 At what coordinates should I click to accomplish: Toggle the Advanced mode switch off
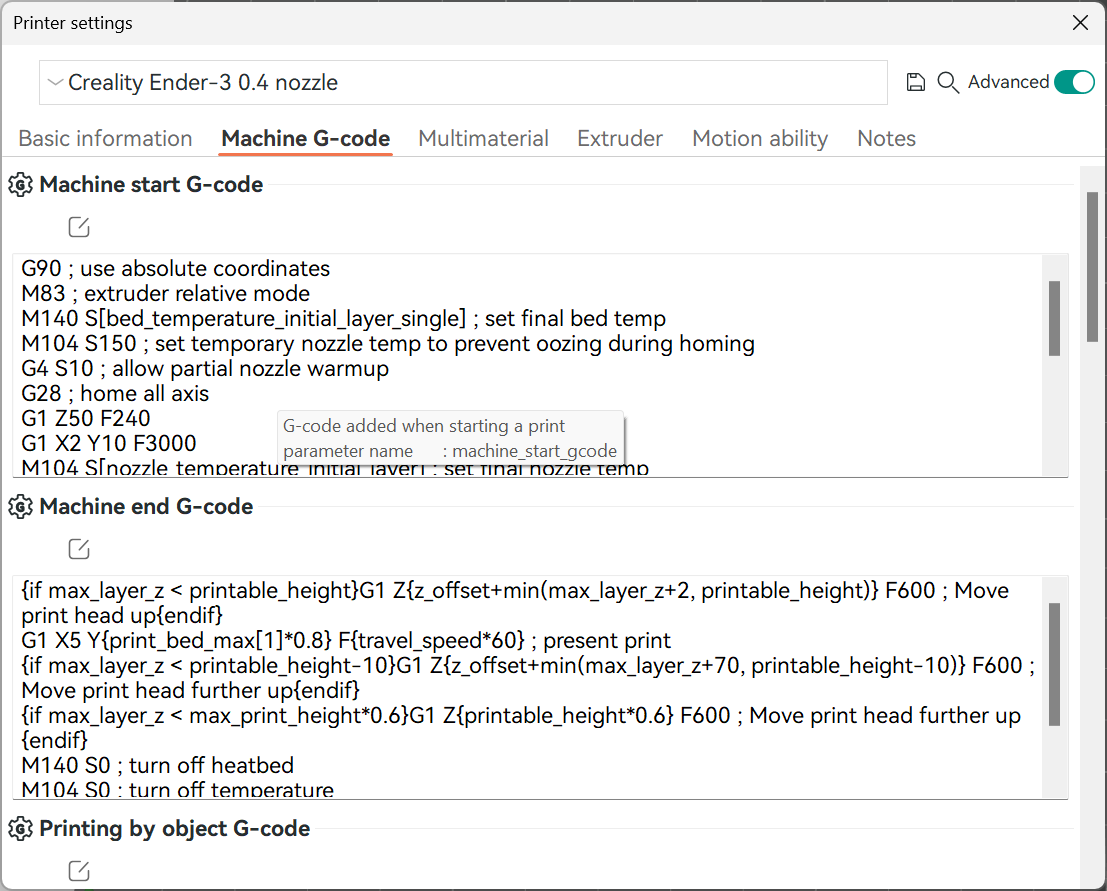(x=1074, y=82)
